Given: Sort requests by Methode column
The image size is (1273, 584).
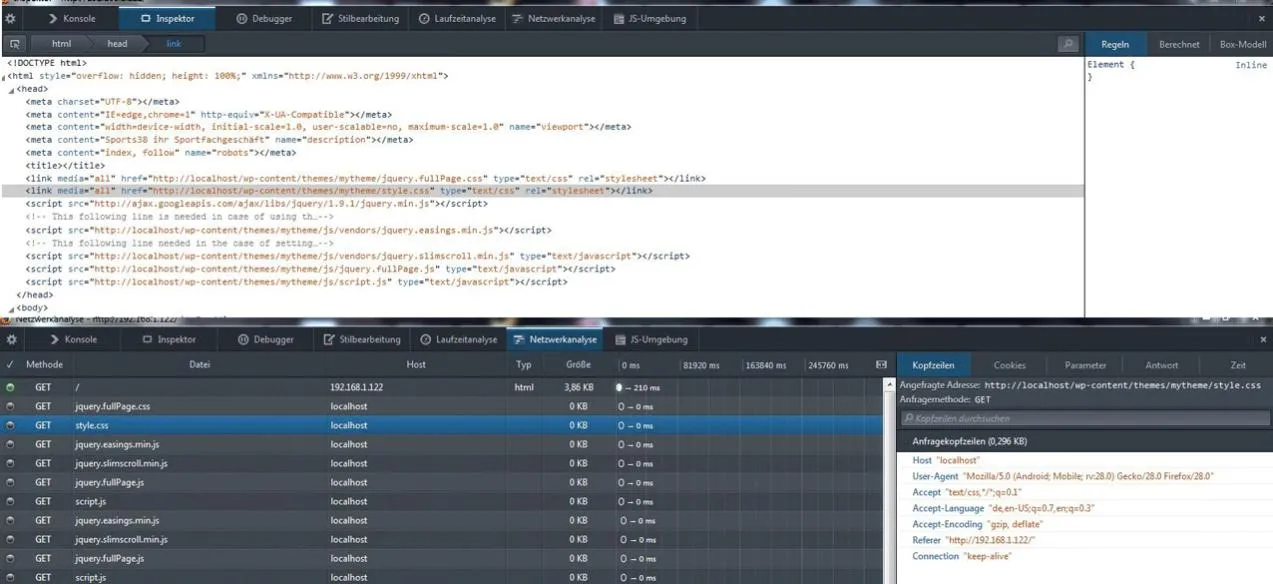Looking at the screenshot, I should (x=44, y=365).
